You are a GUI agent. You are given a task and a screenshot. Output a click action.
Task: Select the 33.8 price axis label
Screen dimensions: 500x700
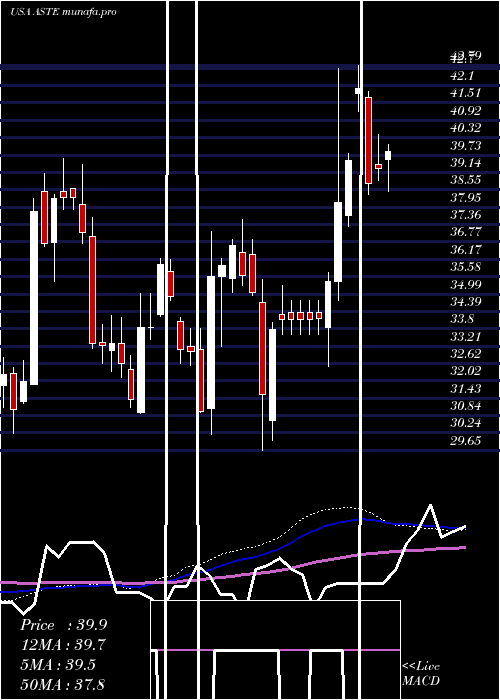462,319
